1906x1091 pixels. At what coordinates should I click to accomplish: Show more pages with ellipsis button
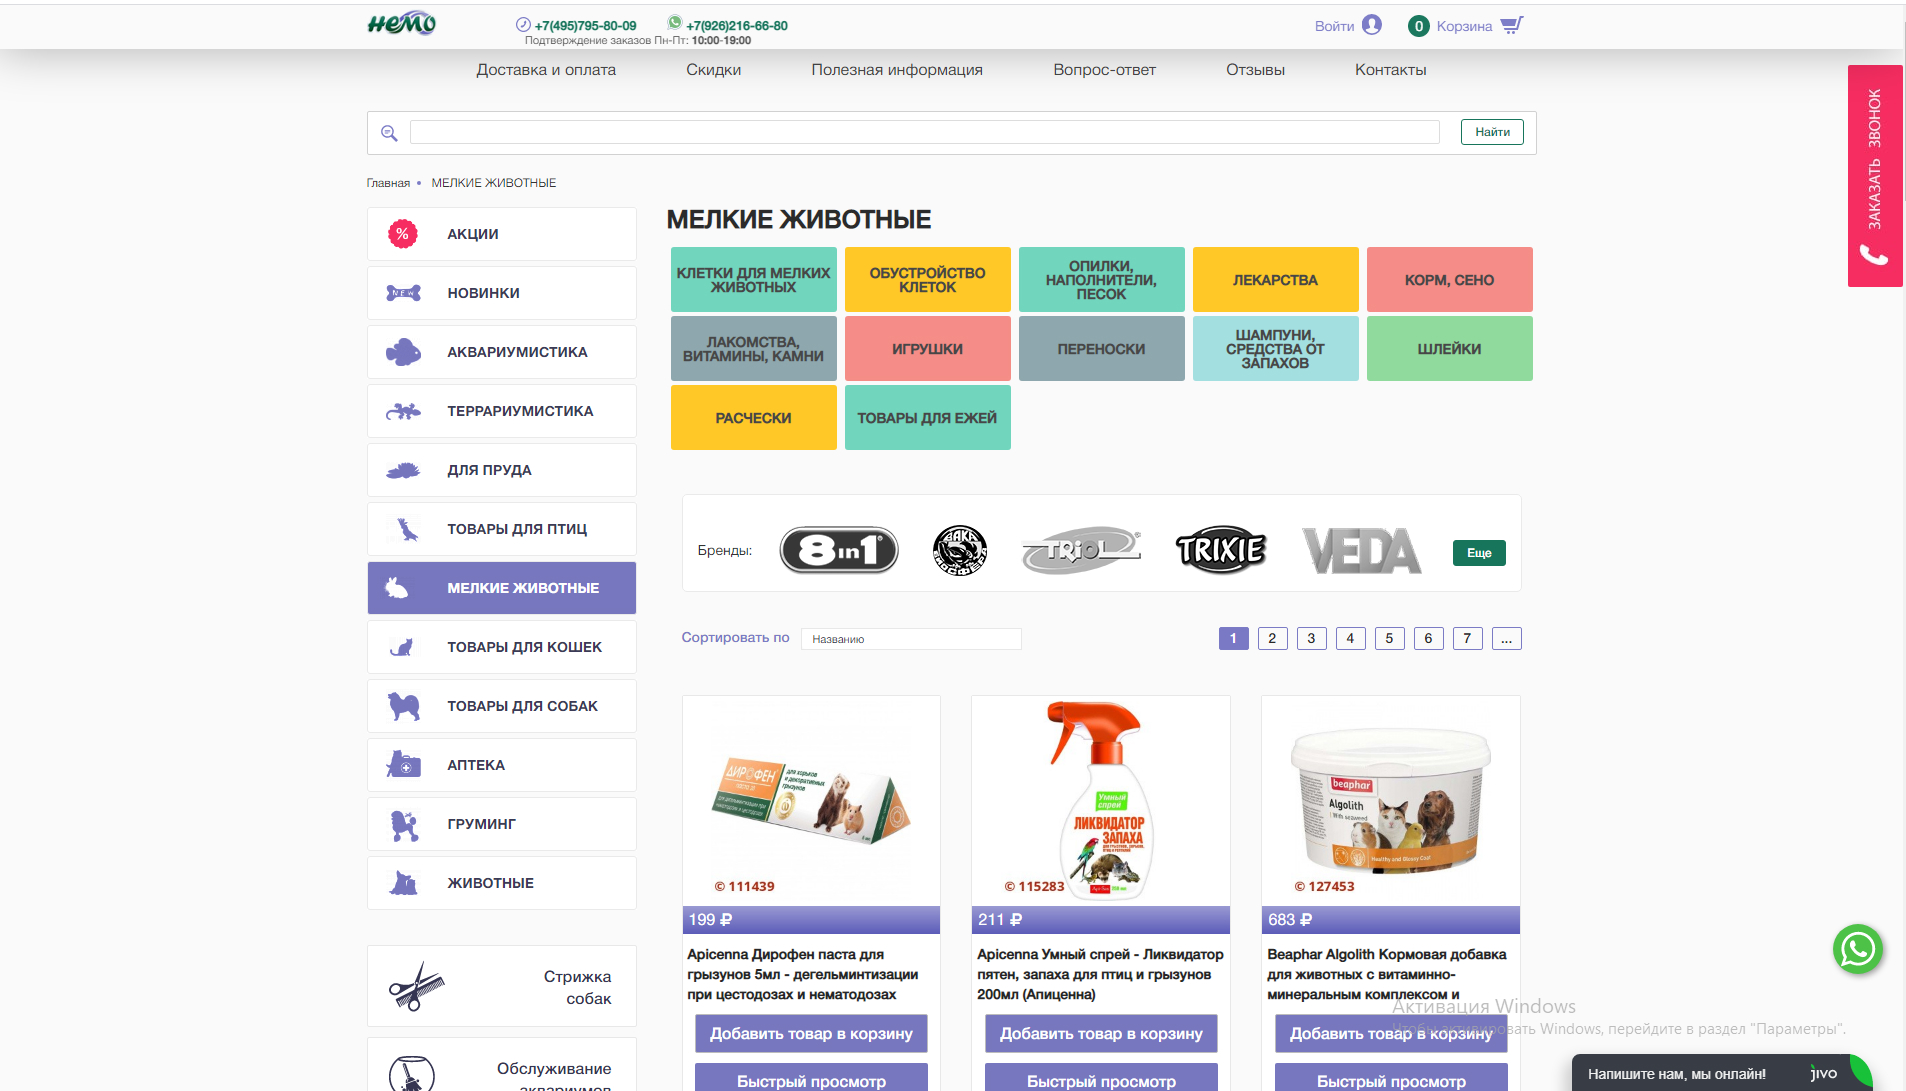tap(1506, 639)
